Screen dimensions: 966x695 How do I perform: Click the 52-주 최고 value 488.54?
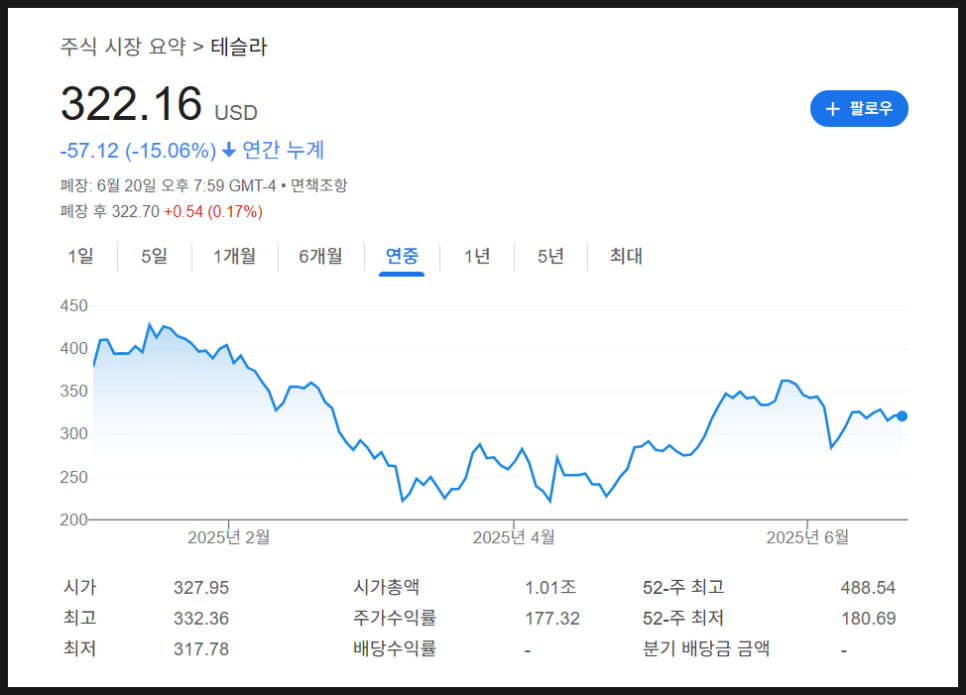pyautogui.click(x=868, y=588)
